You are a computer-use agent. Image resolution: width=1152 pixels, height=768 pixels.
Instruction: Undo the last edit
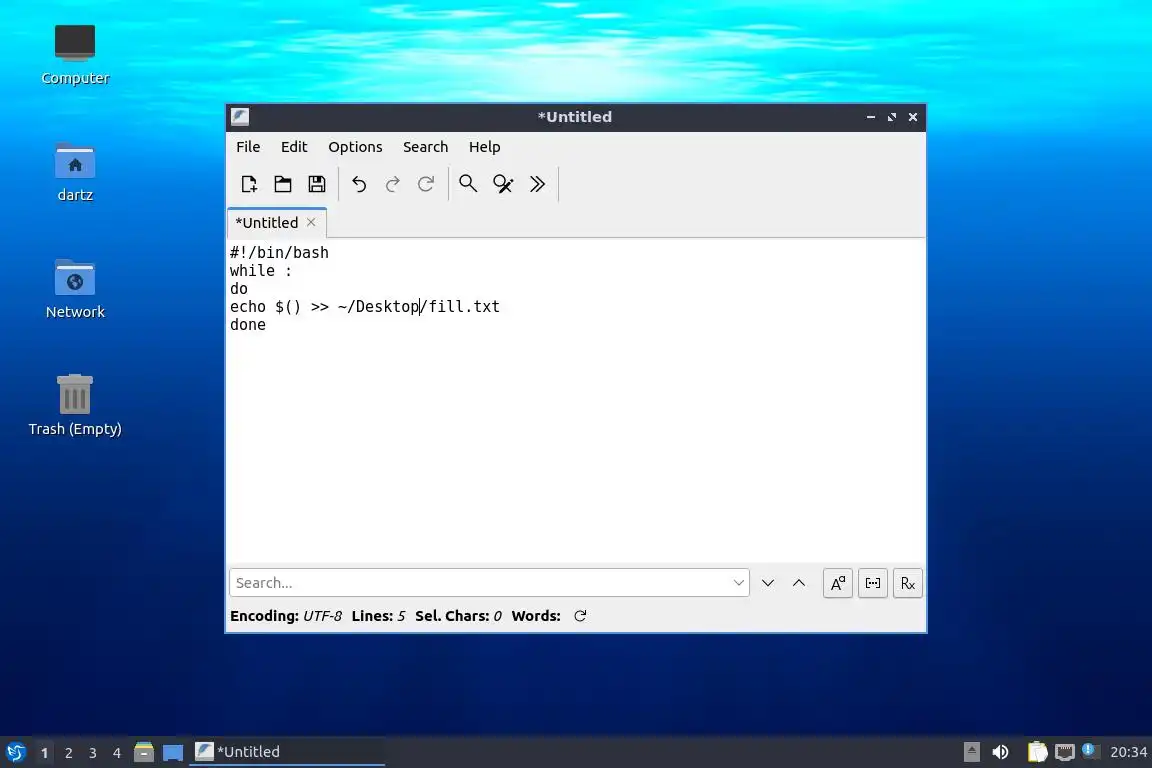tap(359, 184)
